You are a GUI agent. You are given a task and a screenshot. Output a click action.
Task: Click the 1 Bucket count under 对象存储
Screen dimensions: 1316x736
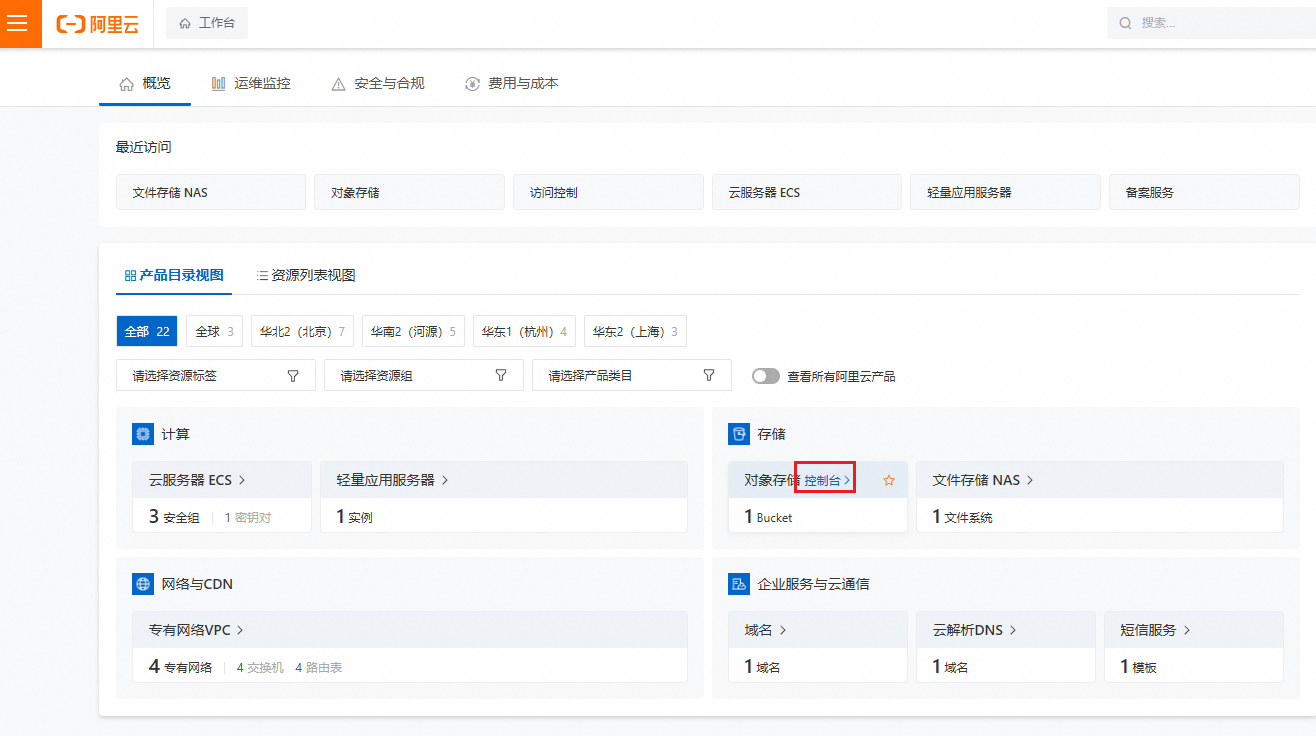(768, 517)
